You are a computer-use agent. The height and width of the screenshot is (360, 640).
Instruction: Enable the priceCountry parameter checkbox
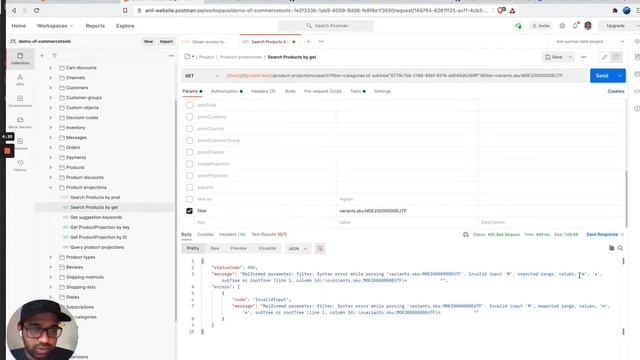(189, 129)
